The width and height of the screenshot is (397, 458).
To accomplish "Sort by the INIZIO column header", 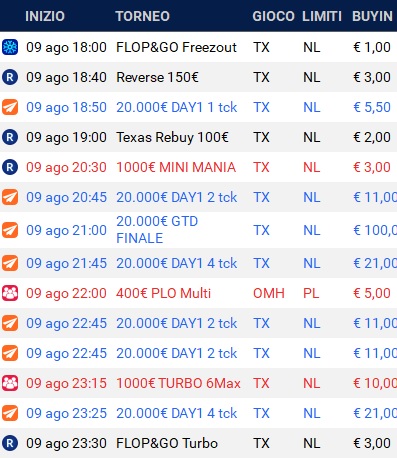I will [x=45, y=16].
